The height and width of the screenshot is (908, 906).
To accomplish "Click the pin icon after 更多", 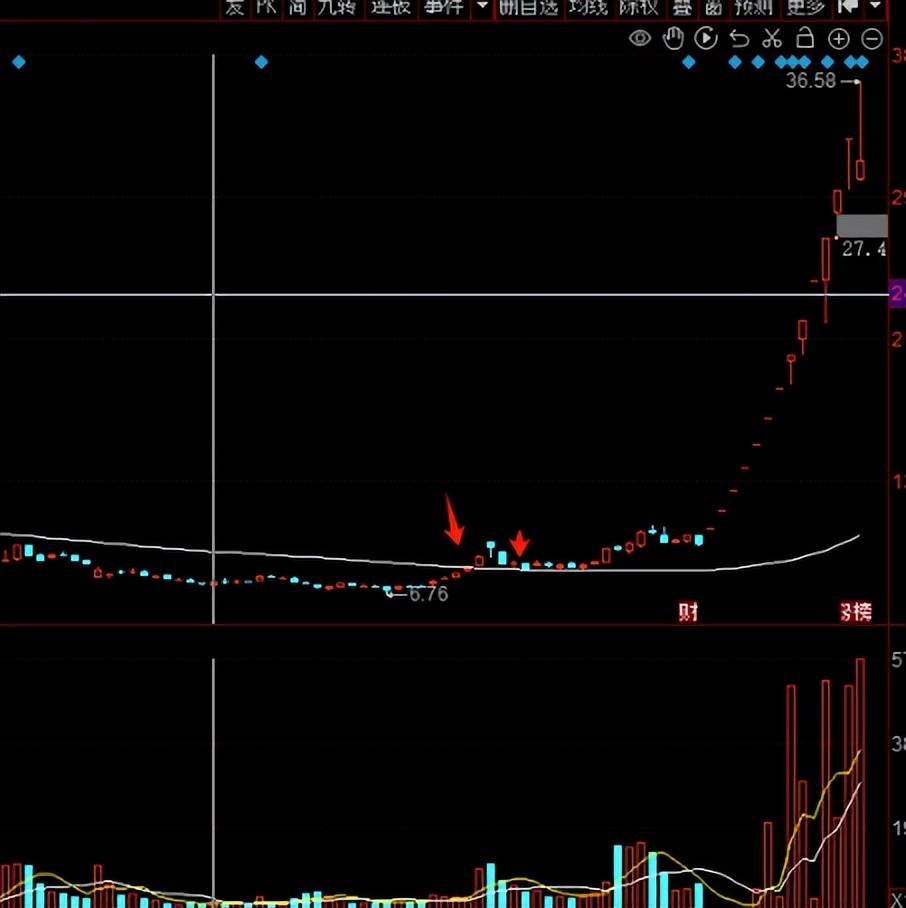I will 848,7.
